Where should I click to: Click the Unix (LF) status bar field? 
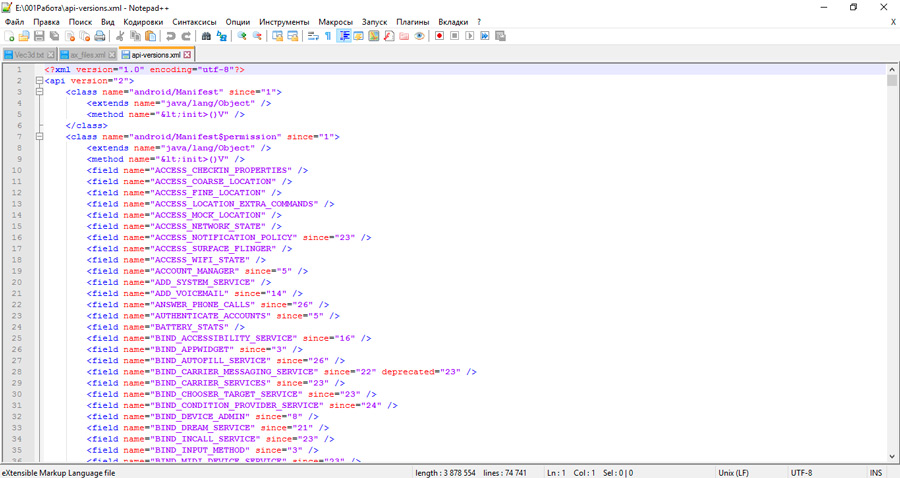(735, 471)
